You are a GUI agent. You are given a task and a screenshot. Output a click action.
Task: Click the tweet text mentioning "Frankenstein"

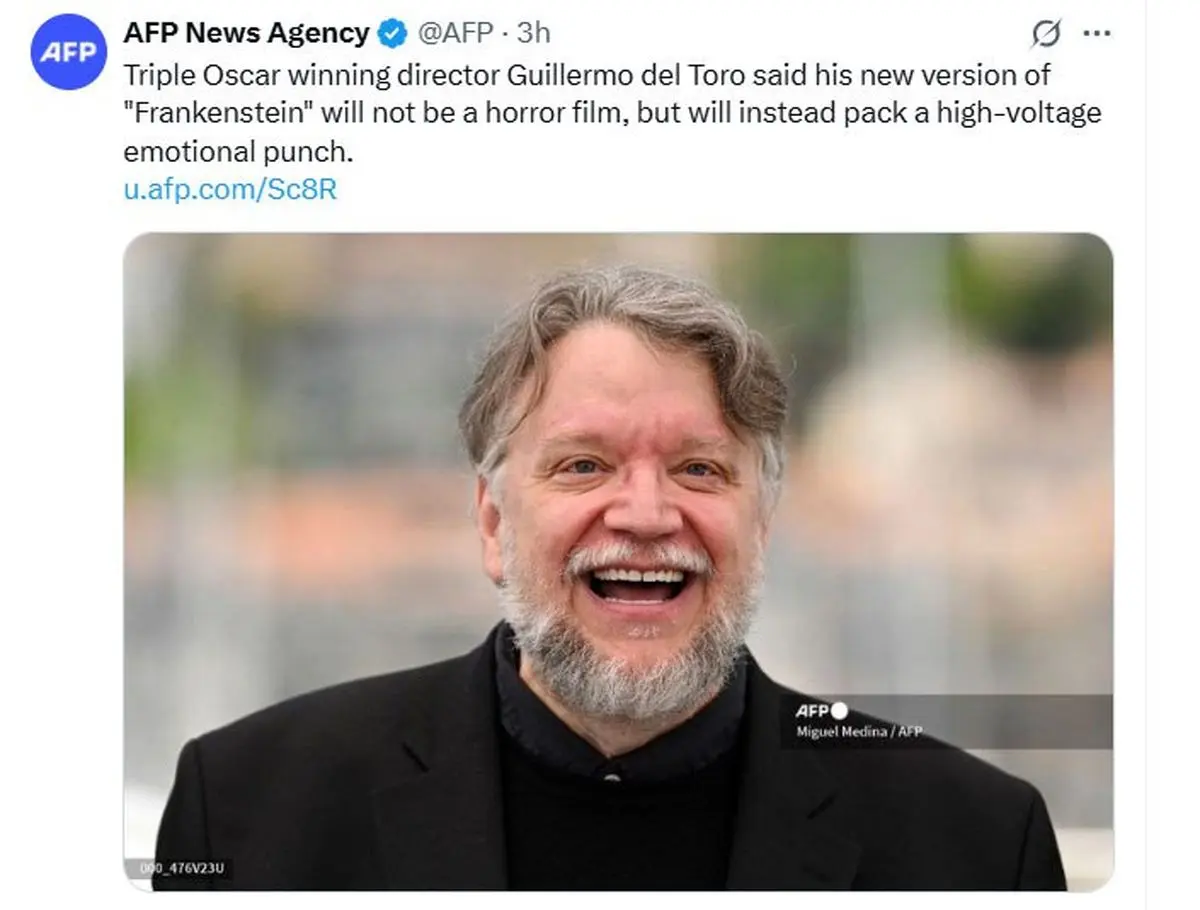pos(612,113)
